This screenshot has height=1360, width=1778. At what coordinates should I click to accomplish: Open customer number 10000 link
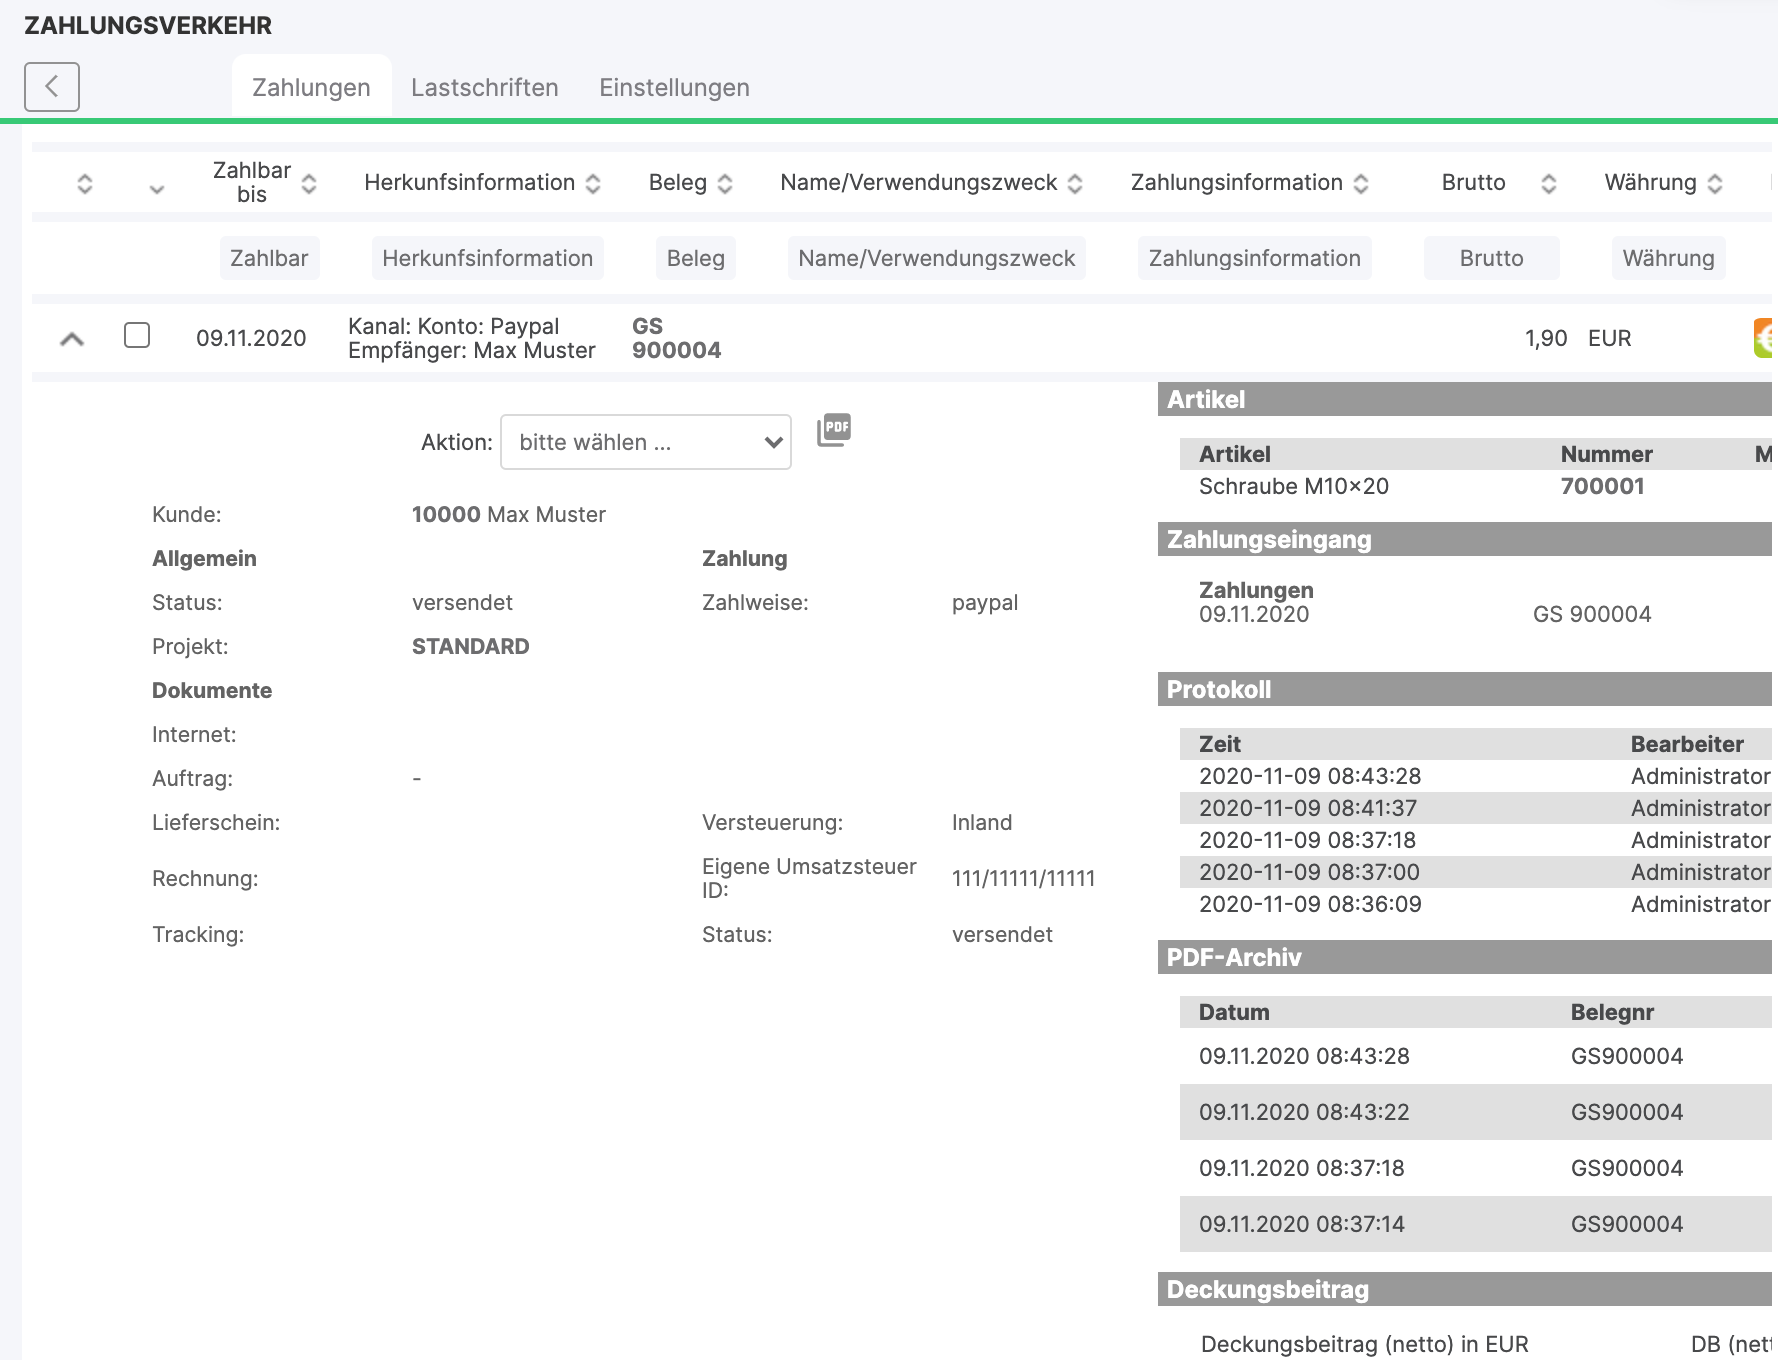point(446,514)
